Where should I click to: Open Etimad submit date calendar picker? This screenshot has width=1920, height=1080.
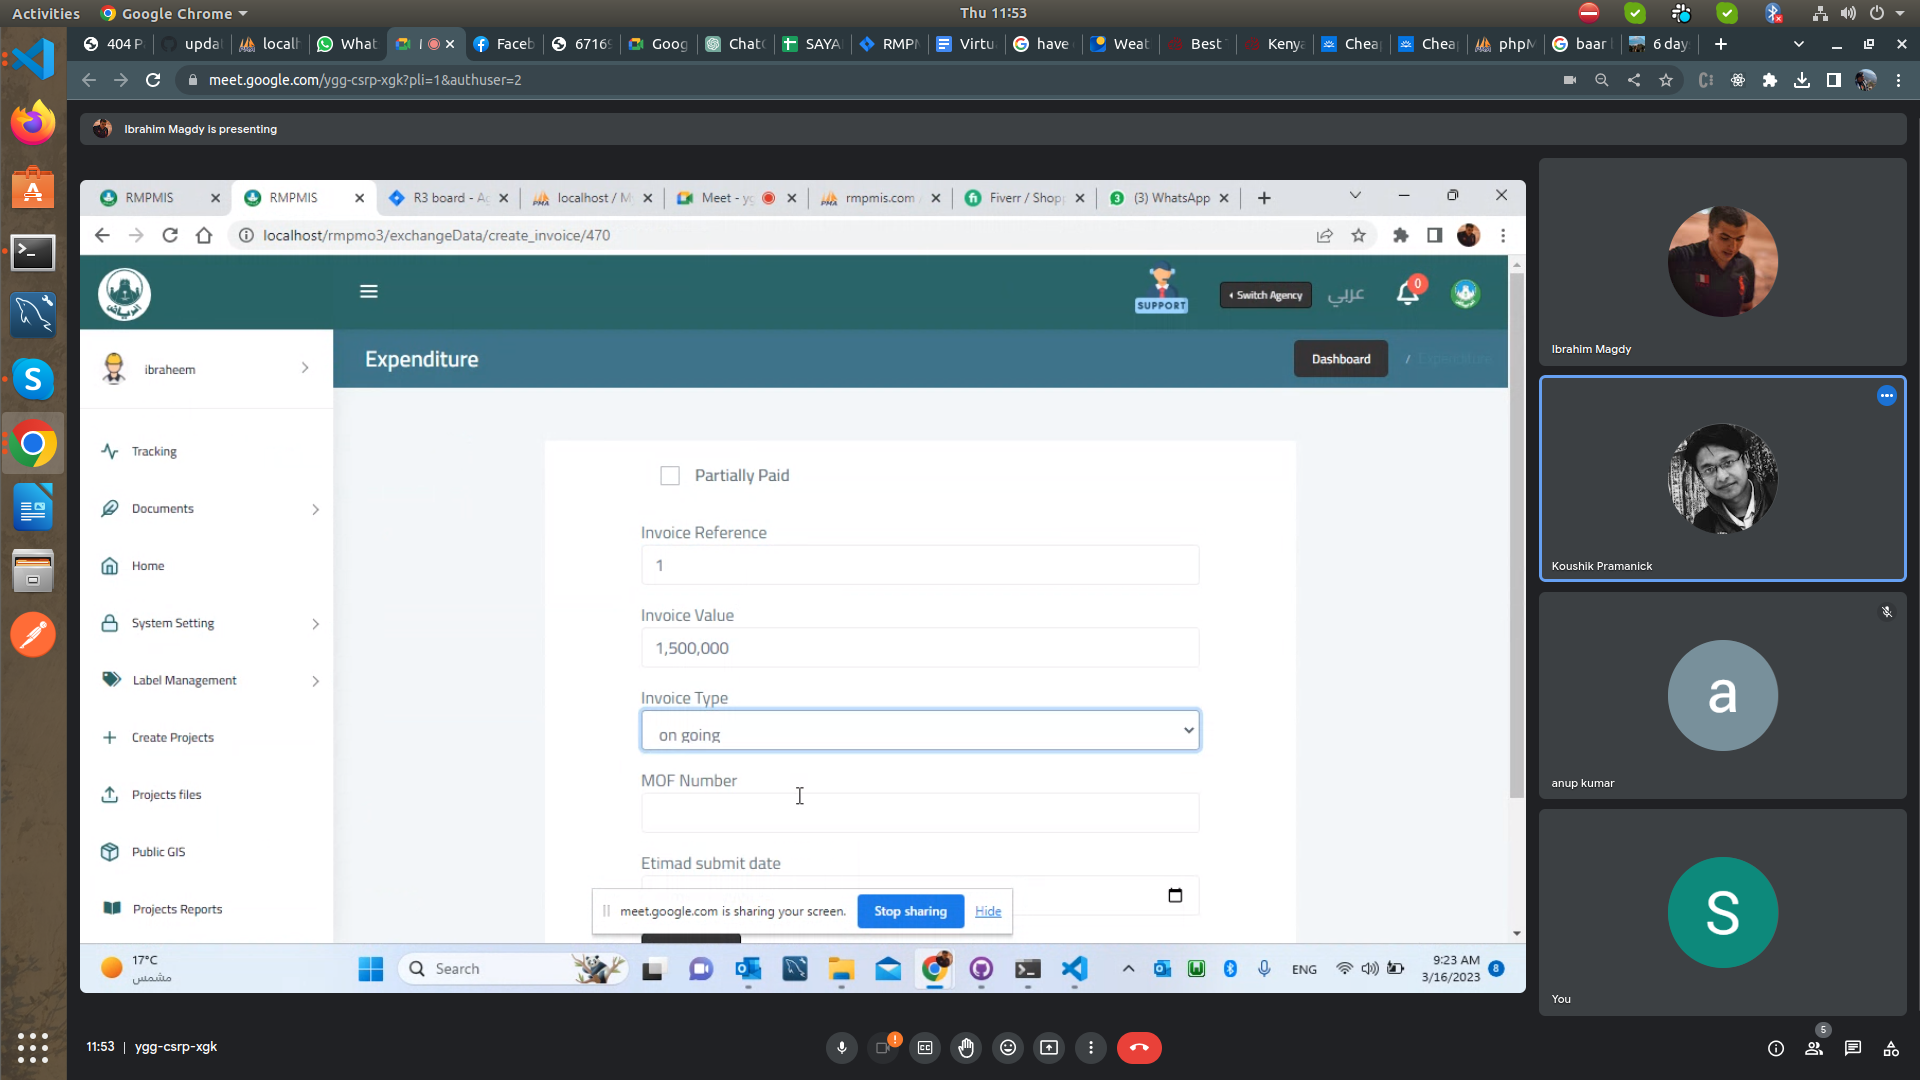1175,895
